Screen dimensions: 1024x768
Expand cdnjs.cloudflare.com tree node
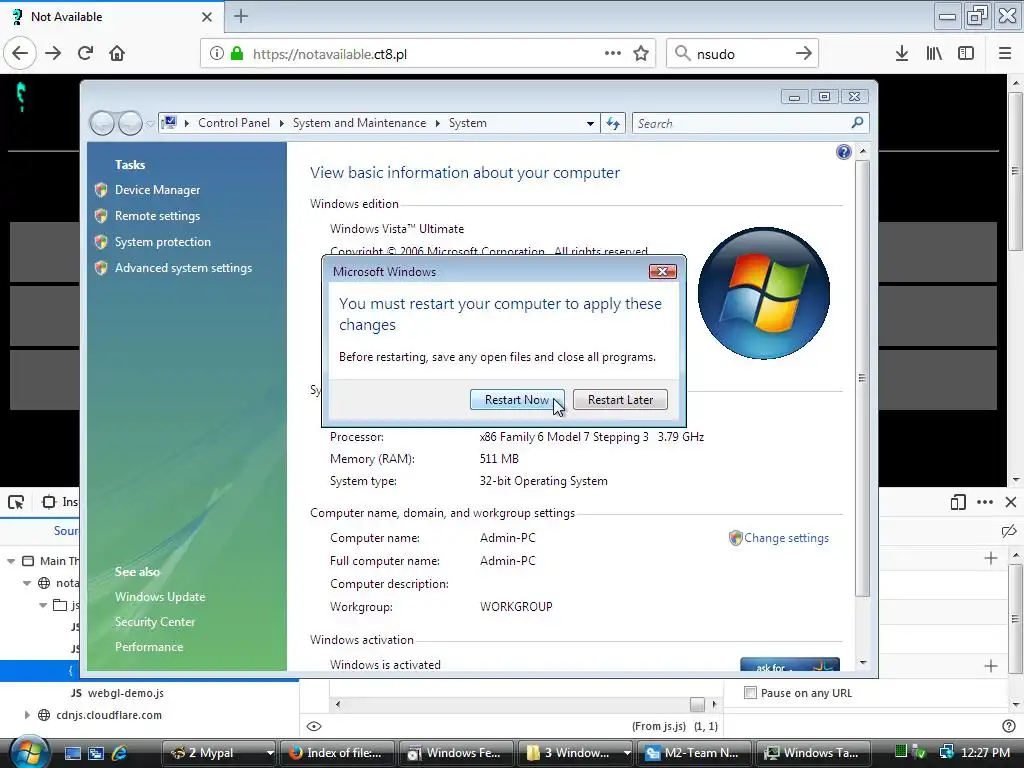point(27,715)
